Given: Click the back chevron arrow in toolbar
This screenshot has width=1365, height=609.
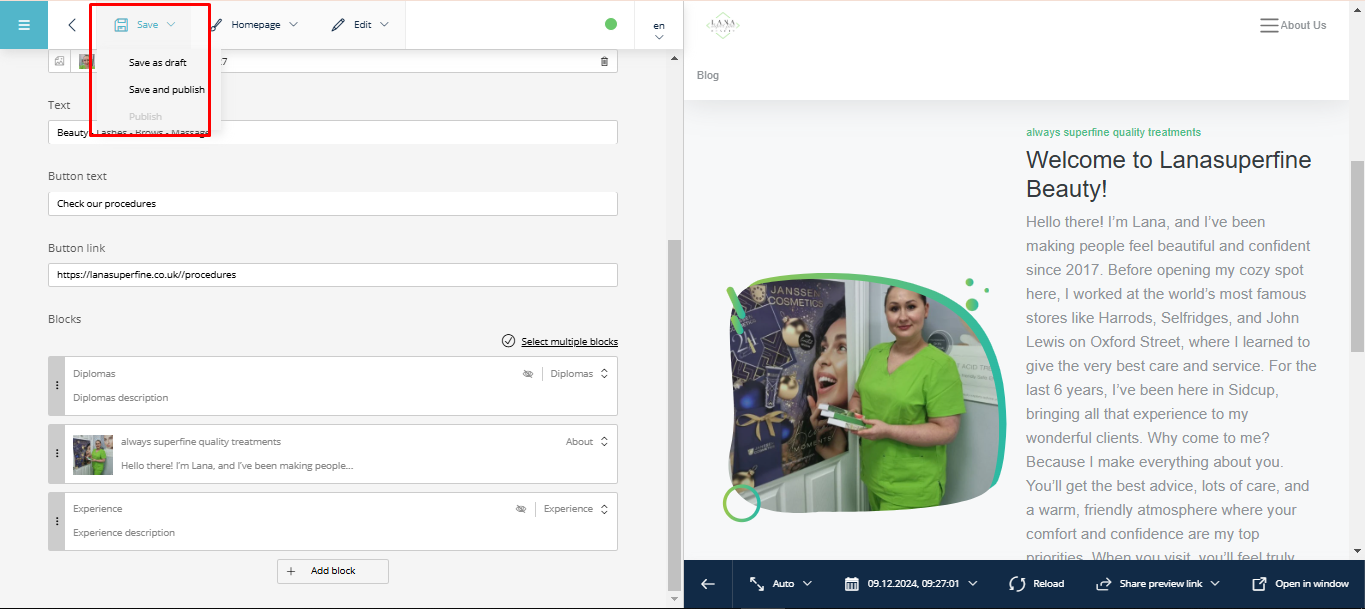Looking at the screenshot, I should (72, 25).
